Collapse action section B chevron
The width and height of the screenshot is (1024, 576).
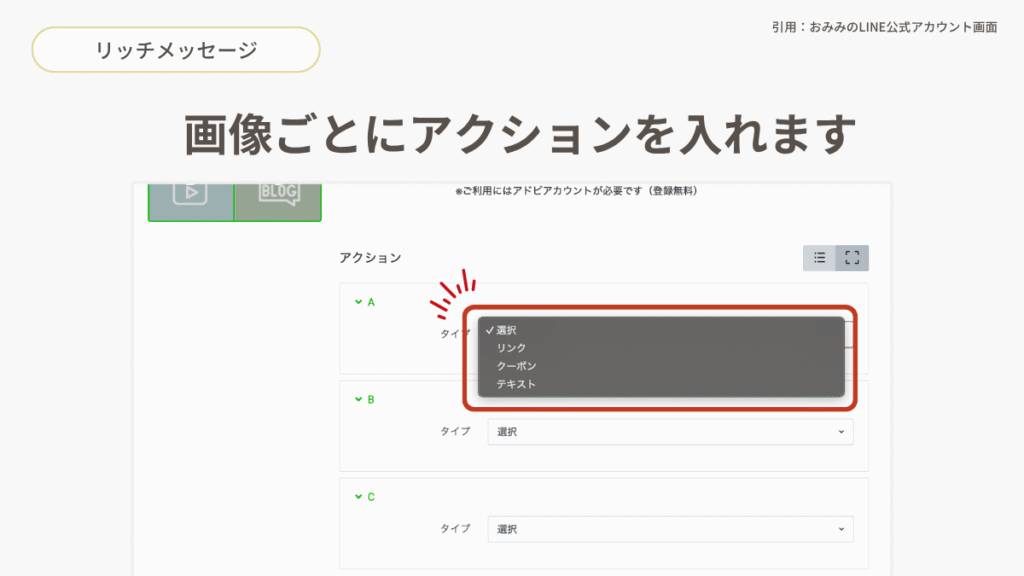point(358,399)
